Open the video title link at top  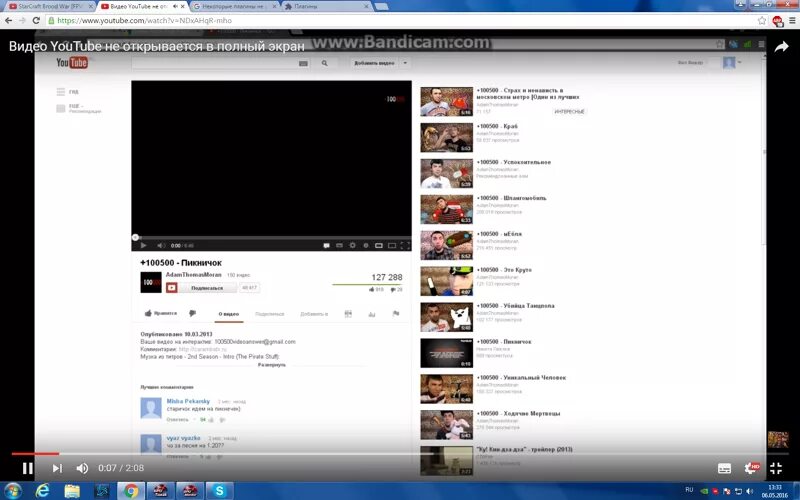[157, 46]
